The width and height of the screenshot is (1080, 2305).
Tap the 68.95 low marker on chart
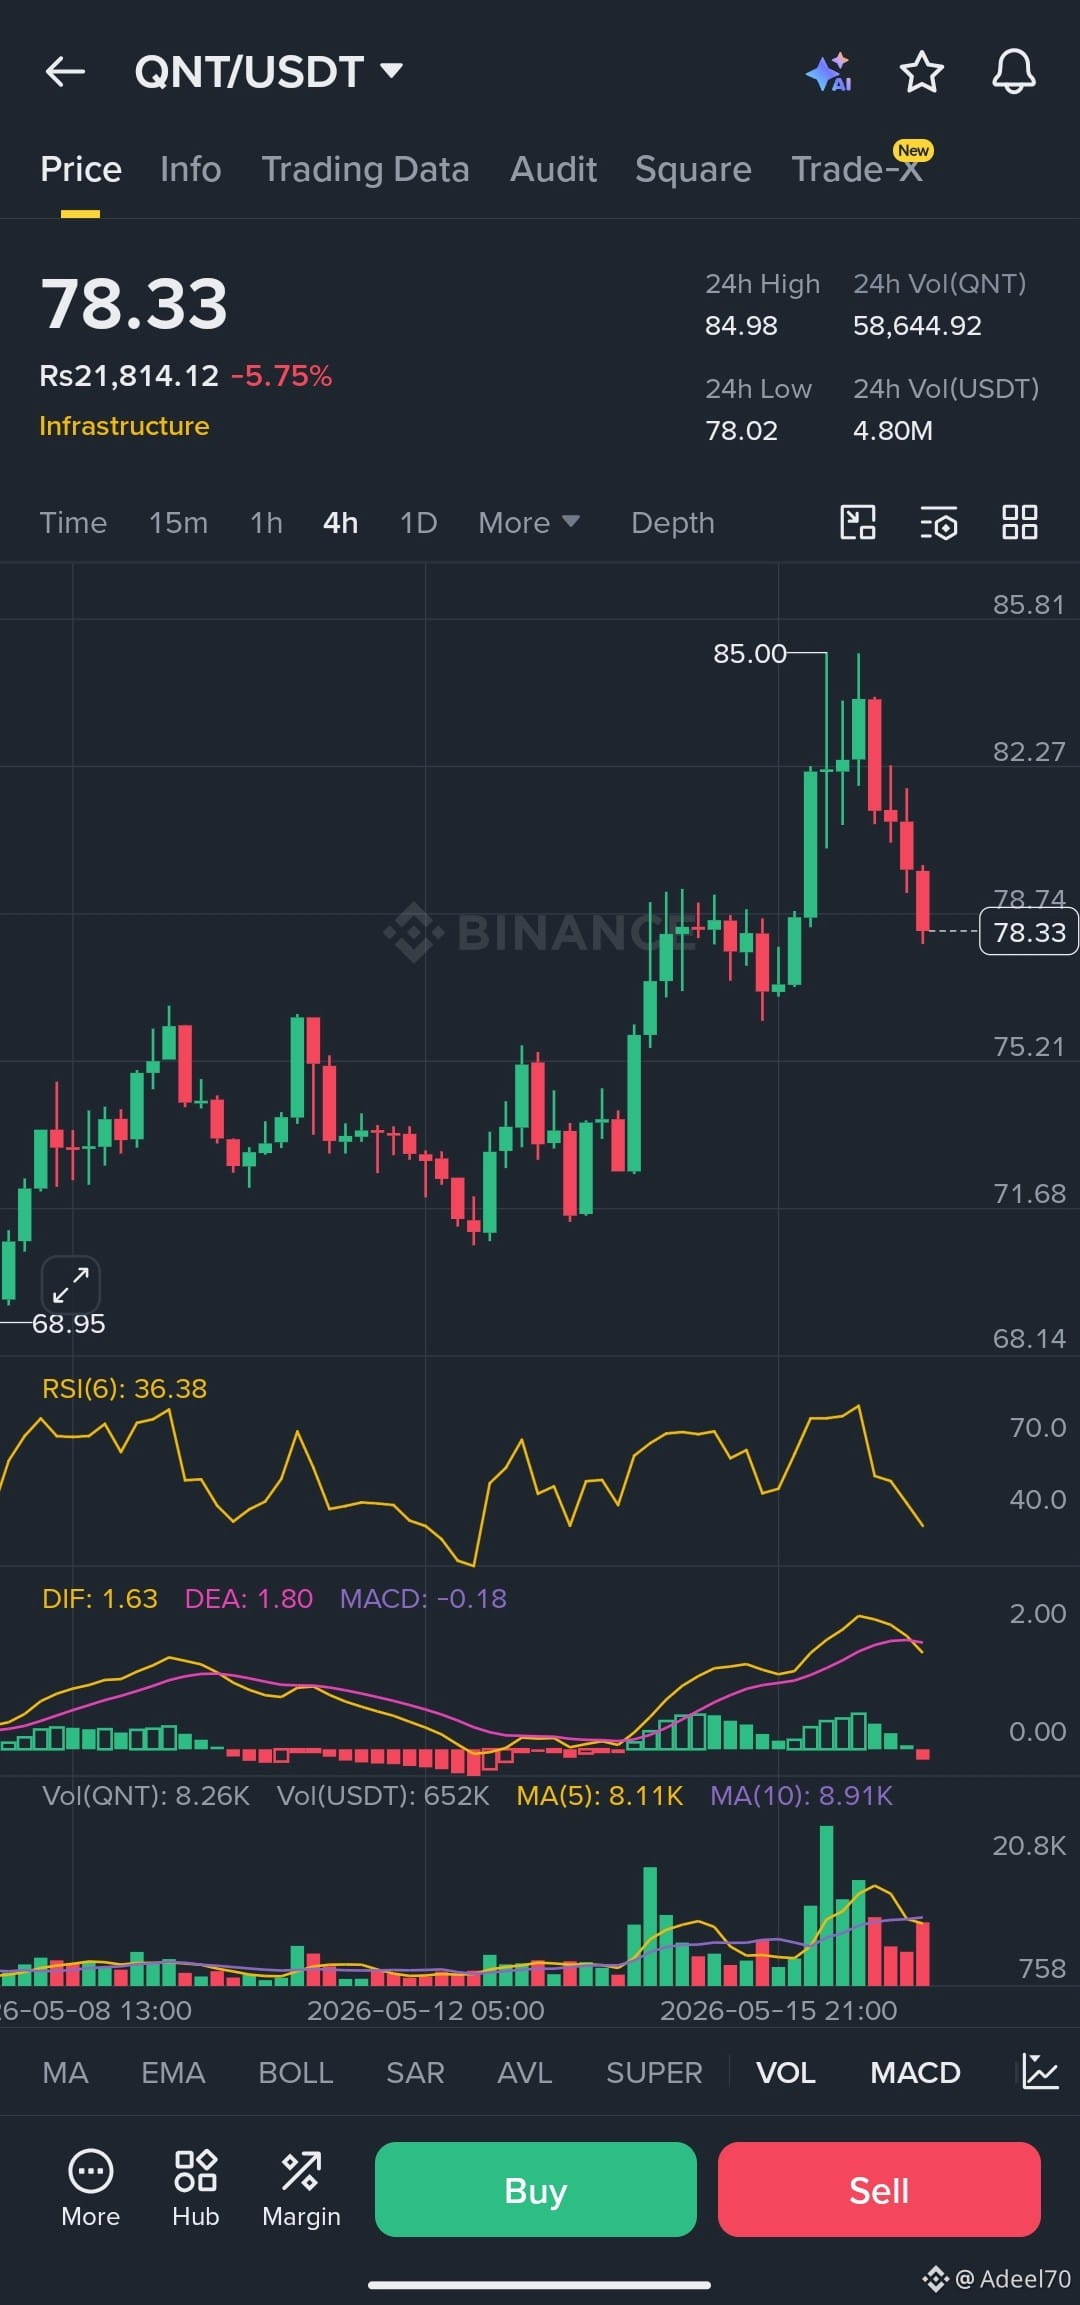click(68, 1323)
